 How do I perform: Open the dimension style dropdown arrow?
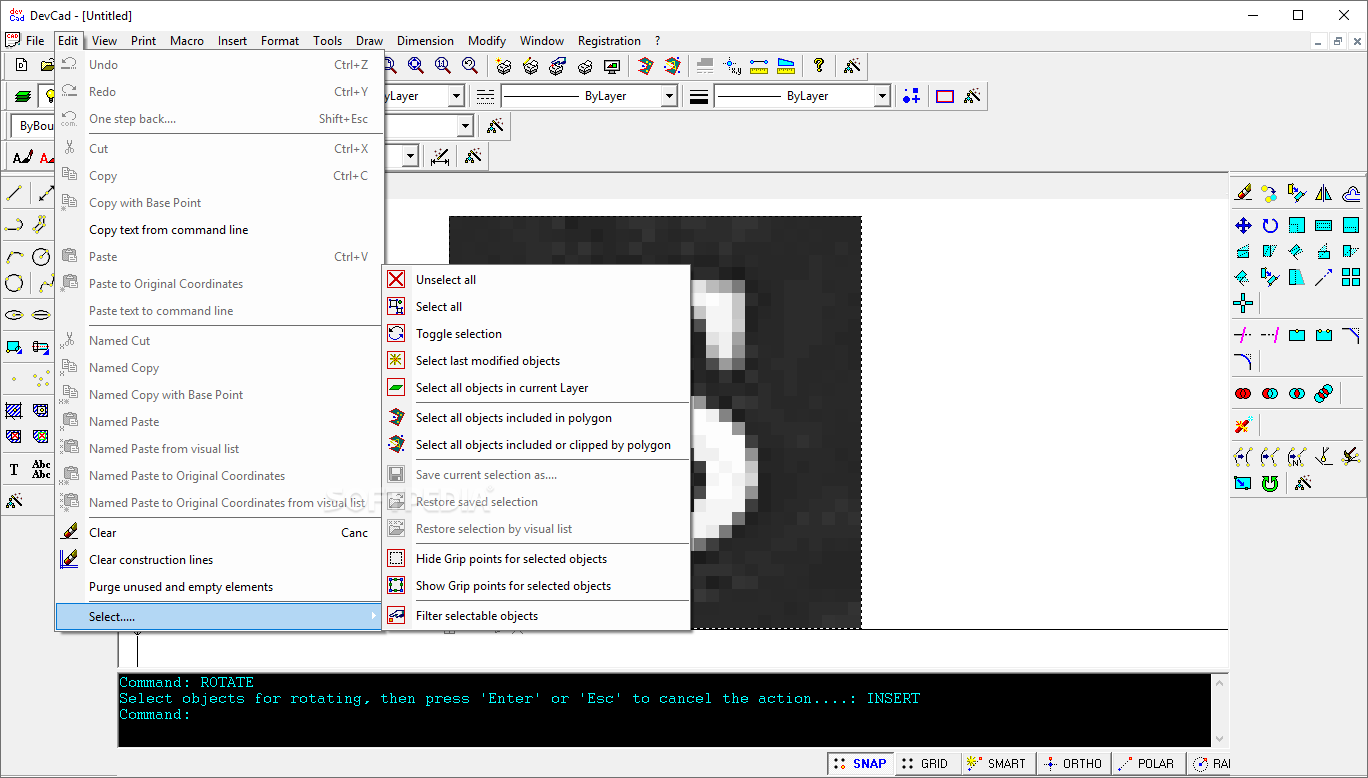click(x=410, y=156)
